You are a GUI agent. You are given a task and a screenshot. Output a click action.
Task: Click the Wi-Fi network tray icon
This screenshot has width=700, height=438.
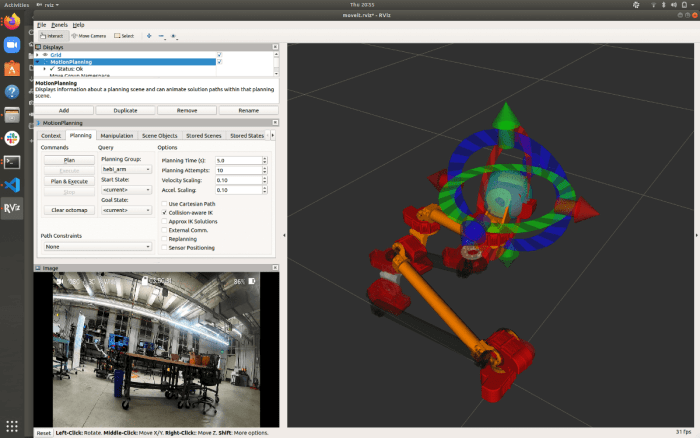(653, 5)
